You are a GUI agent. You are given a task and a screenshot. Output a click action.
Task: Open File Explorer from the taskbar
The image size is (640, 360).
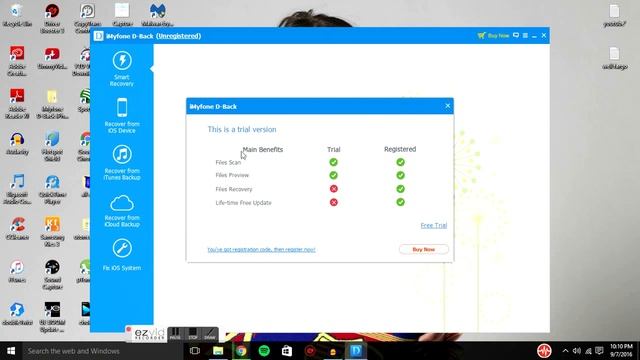(x=218, y=351)
